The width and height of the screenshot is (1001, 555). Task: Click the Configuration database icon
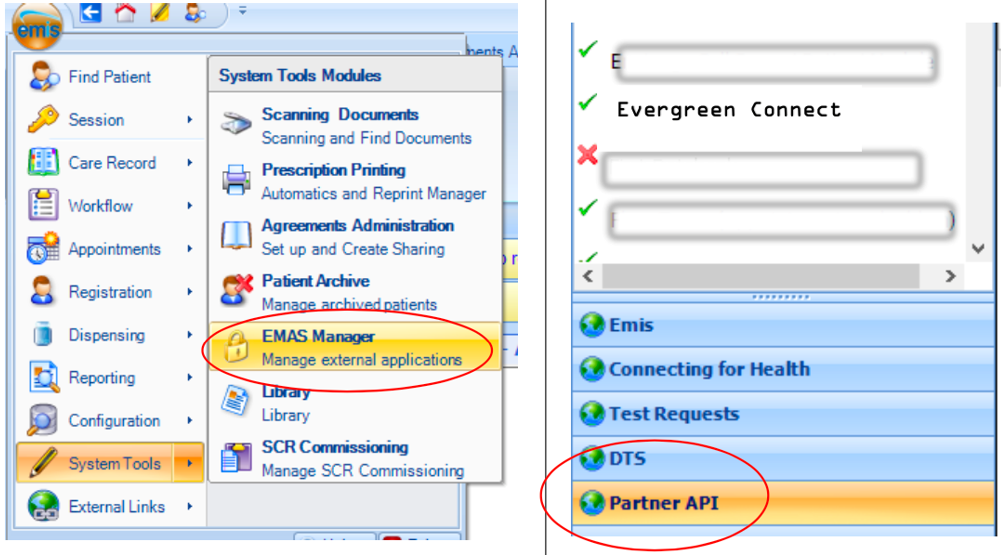[43, 420]
